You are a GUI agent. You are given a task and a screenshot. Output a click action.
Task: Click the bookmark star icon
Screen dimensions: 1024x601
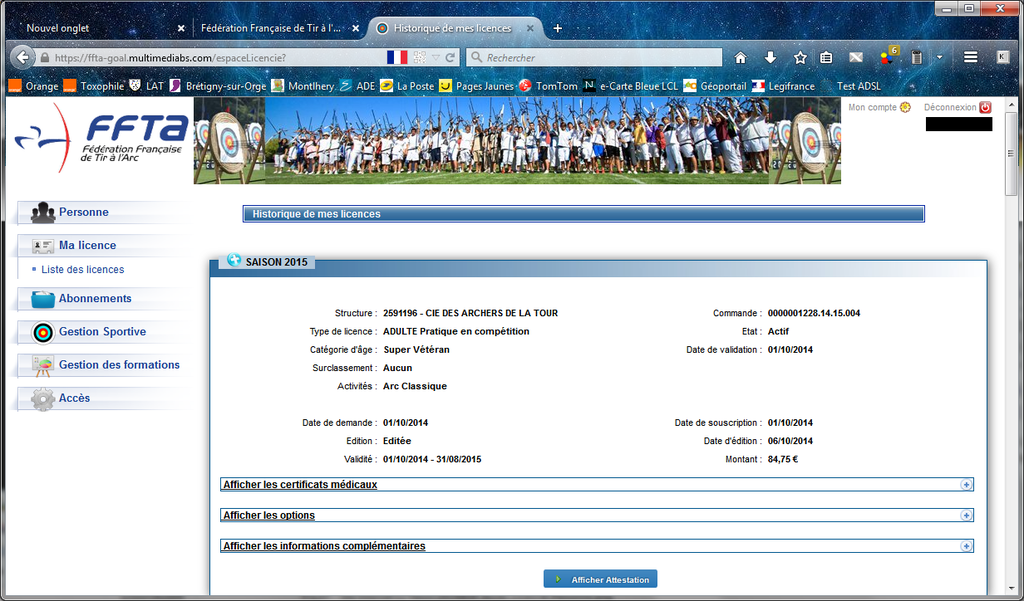(799, 58)
